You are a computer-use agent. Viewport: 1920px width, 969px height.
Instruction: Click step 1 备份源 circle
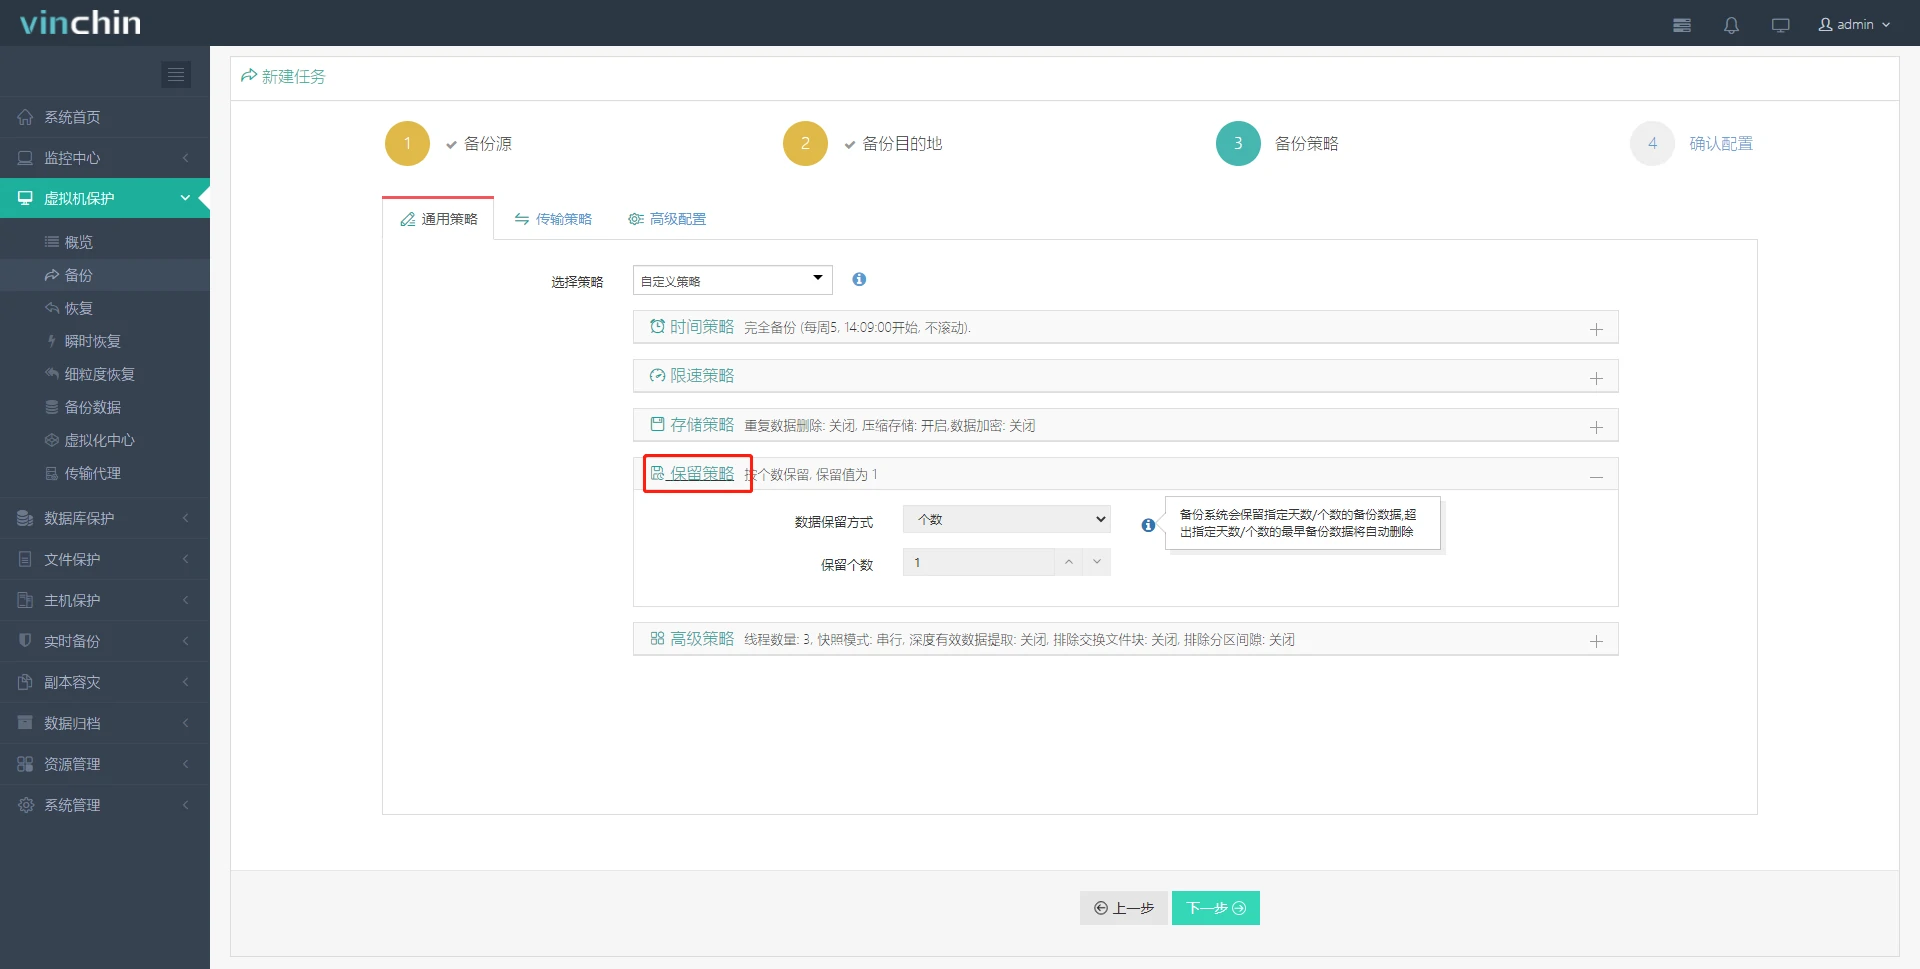tap(407, 143)
